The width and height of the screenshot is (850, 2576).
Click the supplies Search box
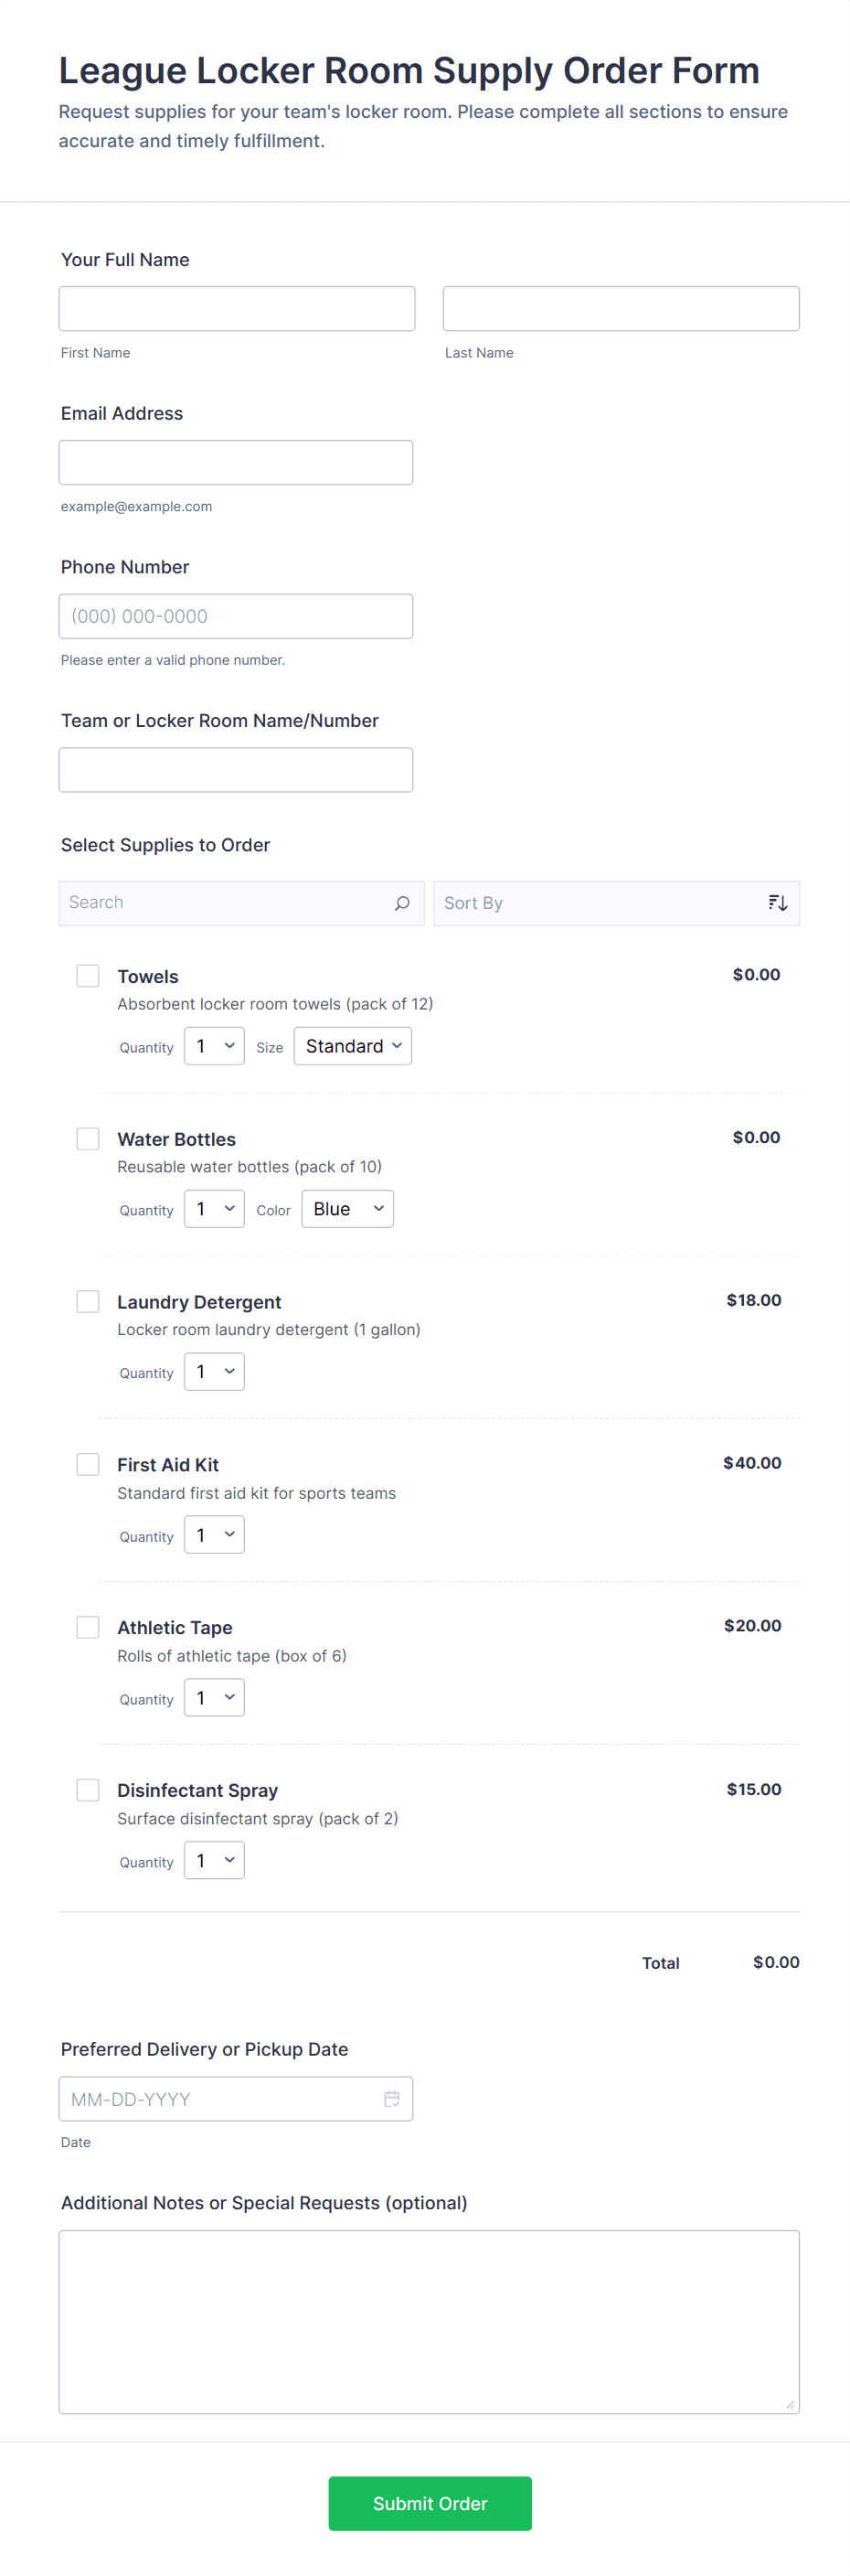coord(225,903)
